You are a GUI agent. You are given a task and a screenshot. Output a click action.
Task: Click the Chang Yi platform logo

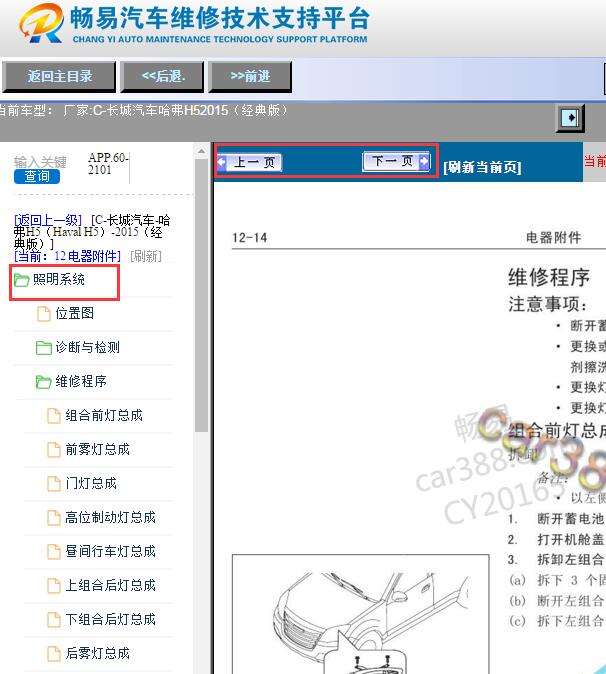click(41, 23)
